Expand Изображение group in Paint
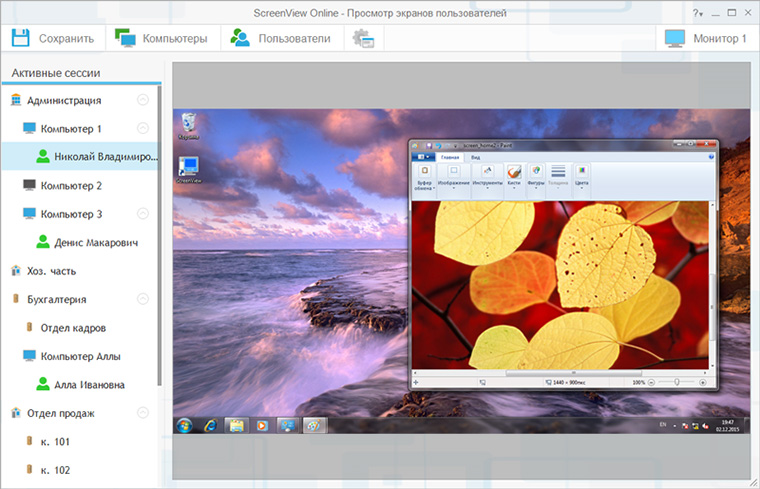The width and height of the screenshot is (760, 489). 454,177
